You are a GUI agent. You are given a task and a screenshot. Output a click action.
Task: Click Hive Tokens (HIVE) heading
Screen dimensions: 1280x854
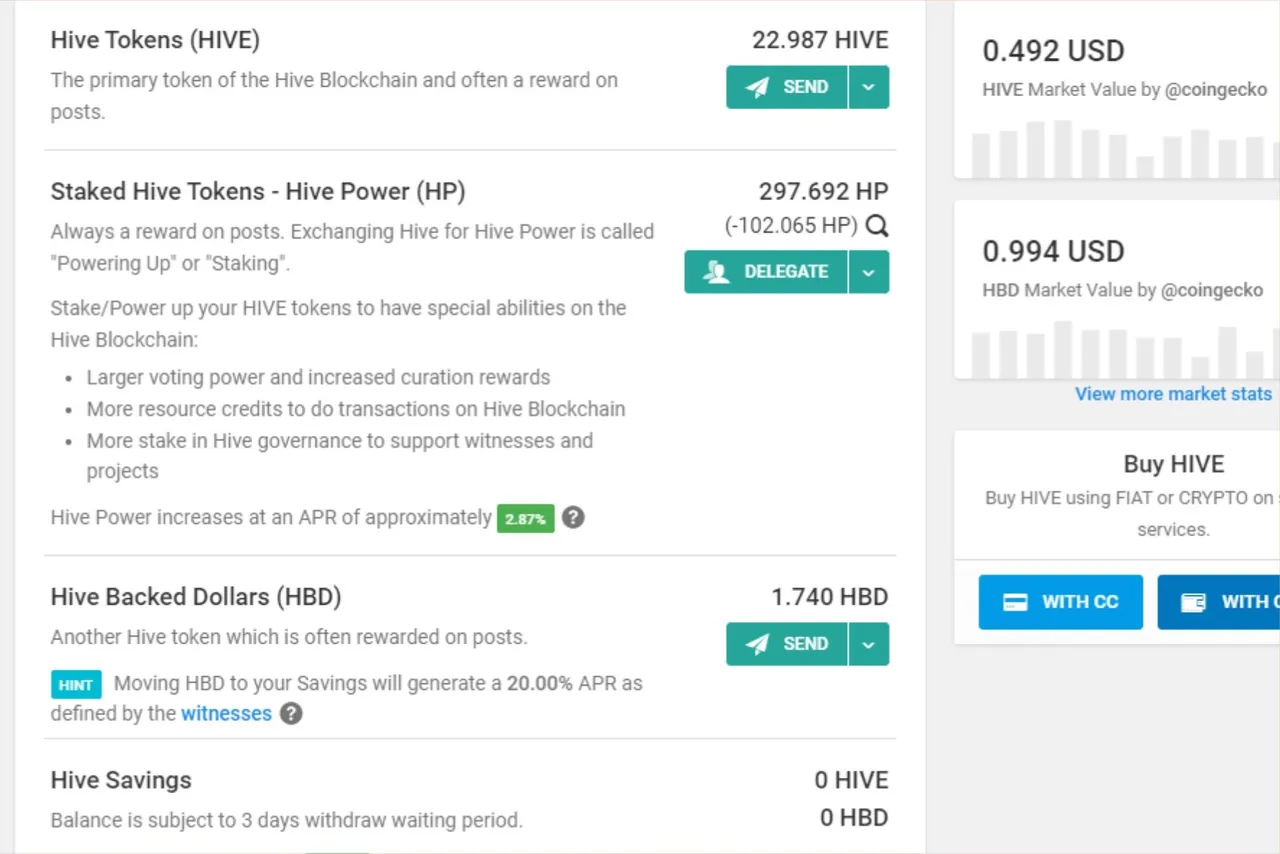click(x=155, y=40)
